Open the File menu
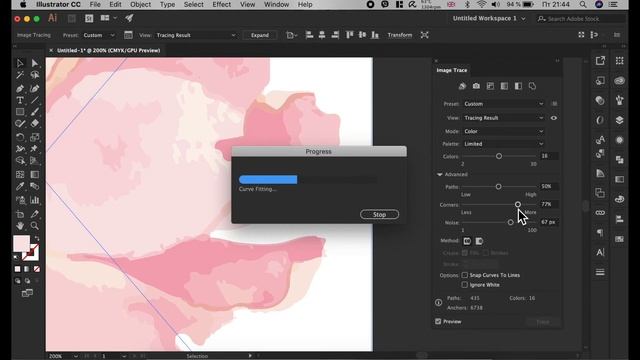The image size is (640, 360). tap(95, 5)
